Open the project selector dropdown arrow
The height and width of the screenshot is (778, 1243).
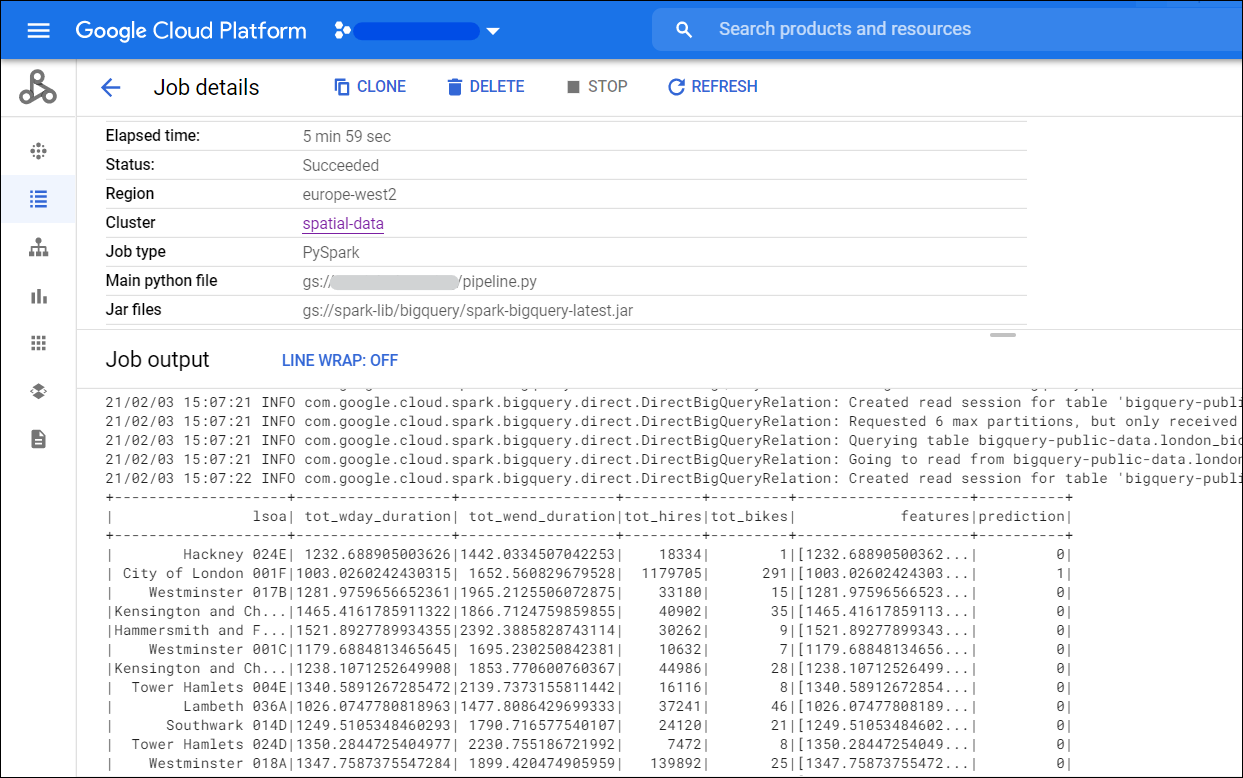[493, 30]
